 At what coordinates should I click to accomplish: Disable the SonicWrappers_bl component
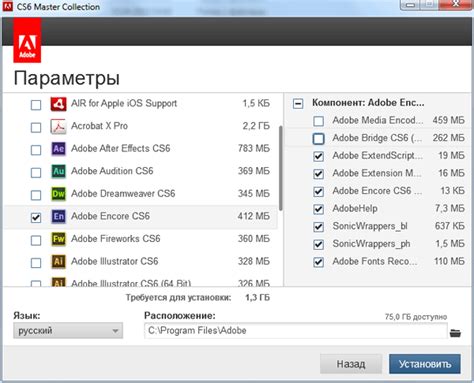pos(318,227)
